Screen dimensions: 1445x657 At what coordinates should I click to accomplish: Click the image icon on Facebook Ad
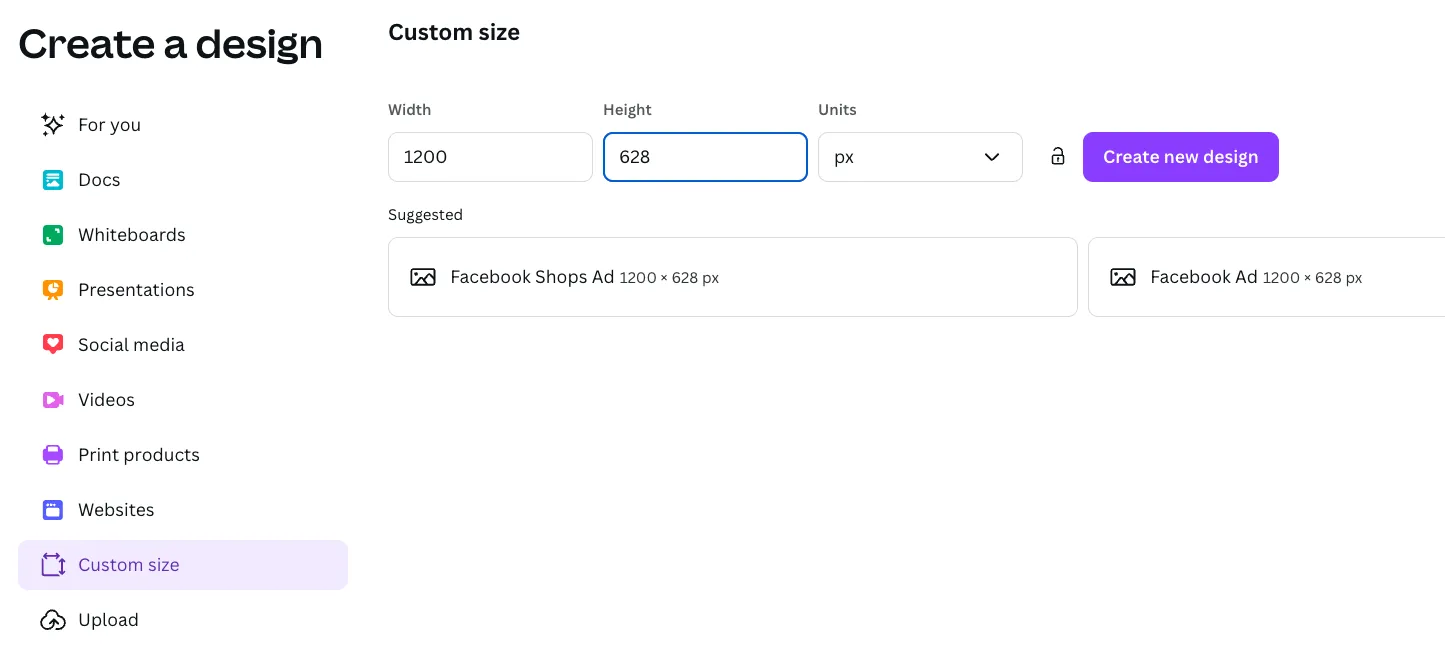coord(1121,277)
